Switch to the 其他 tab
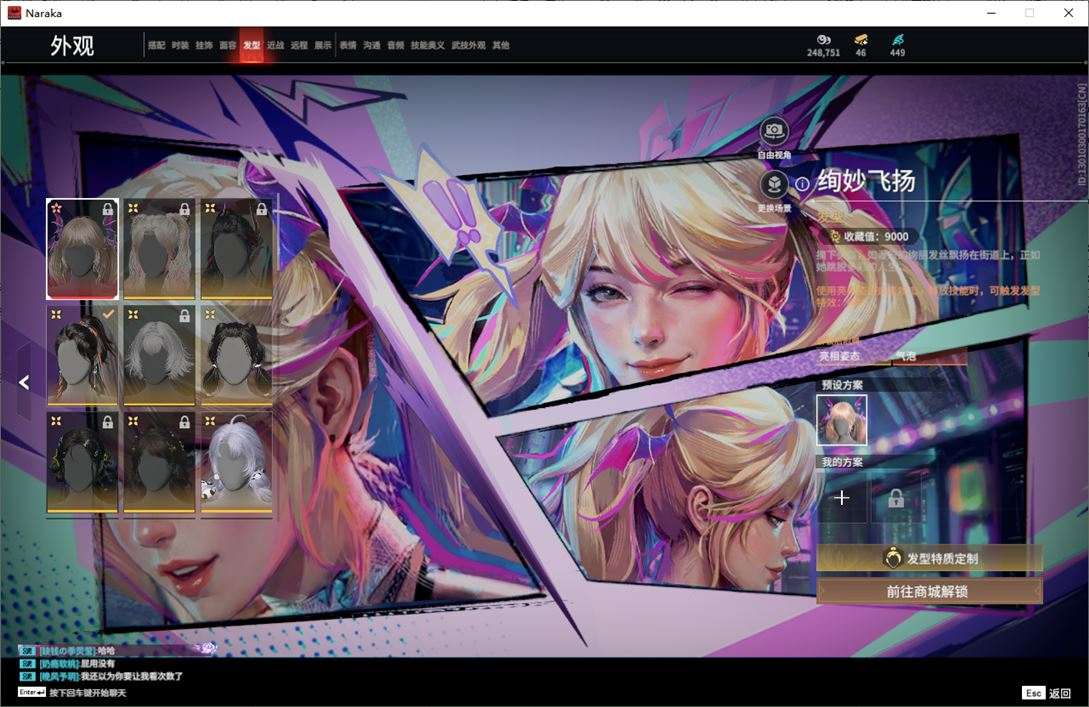The height and width of the screenshot is (707, 1089). 501,45
